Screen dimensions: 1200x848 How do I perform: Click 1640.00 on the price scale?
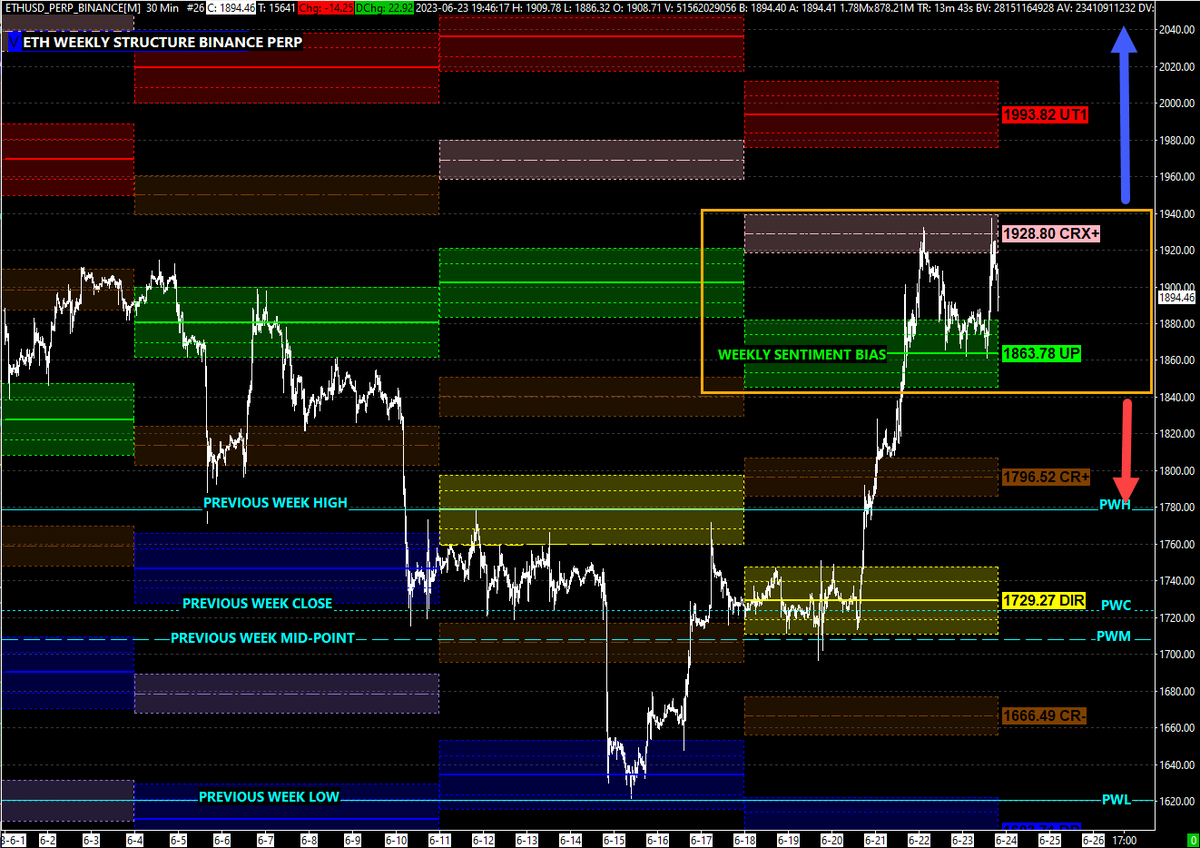[1178, 764]
